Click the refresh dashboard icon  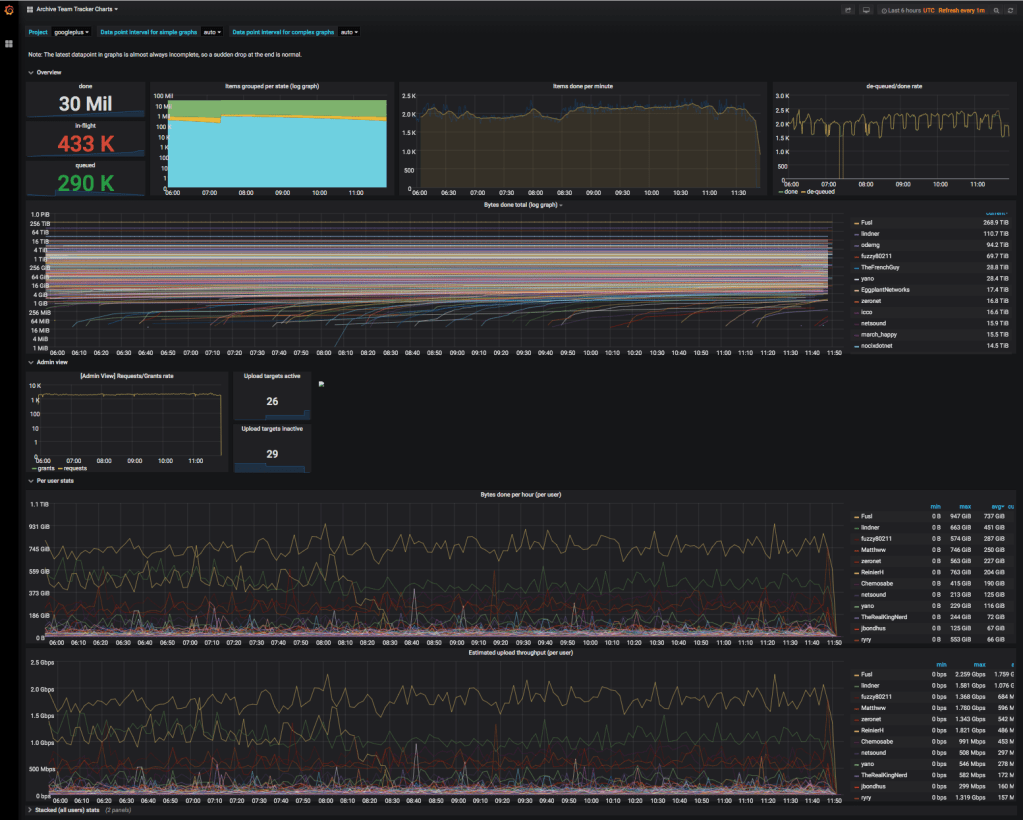(x=1010, y=10)
